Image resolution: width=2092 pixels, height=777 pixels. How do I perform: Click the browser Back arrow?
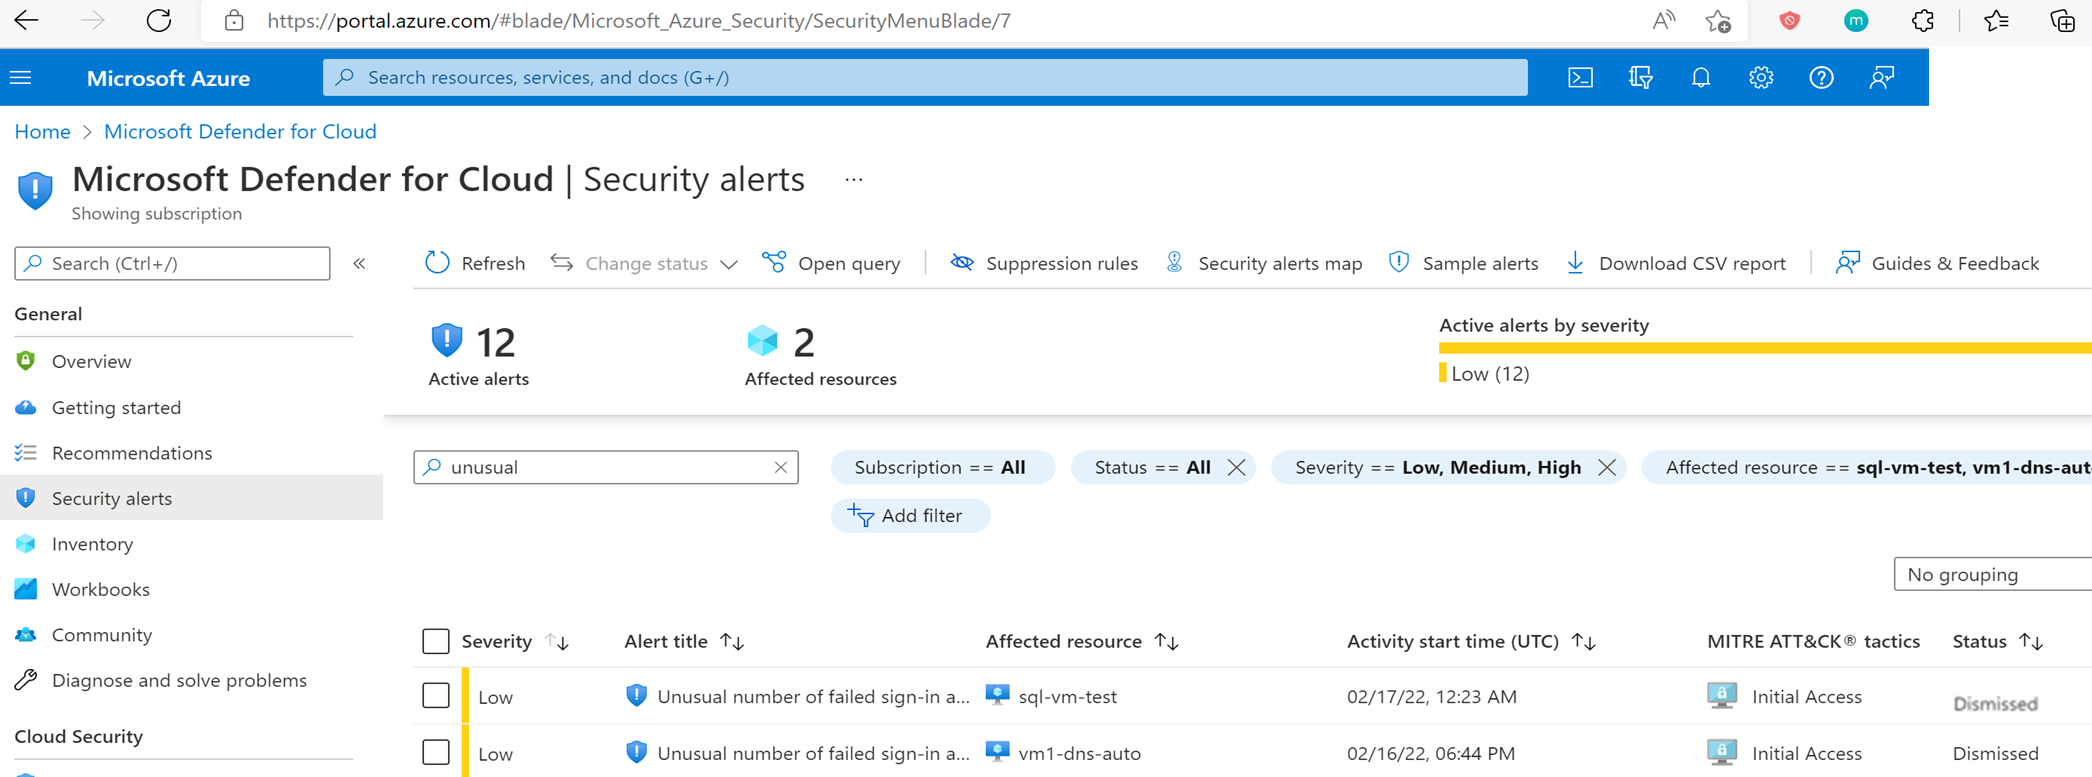[x=27, y=21]
